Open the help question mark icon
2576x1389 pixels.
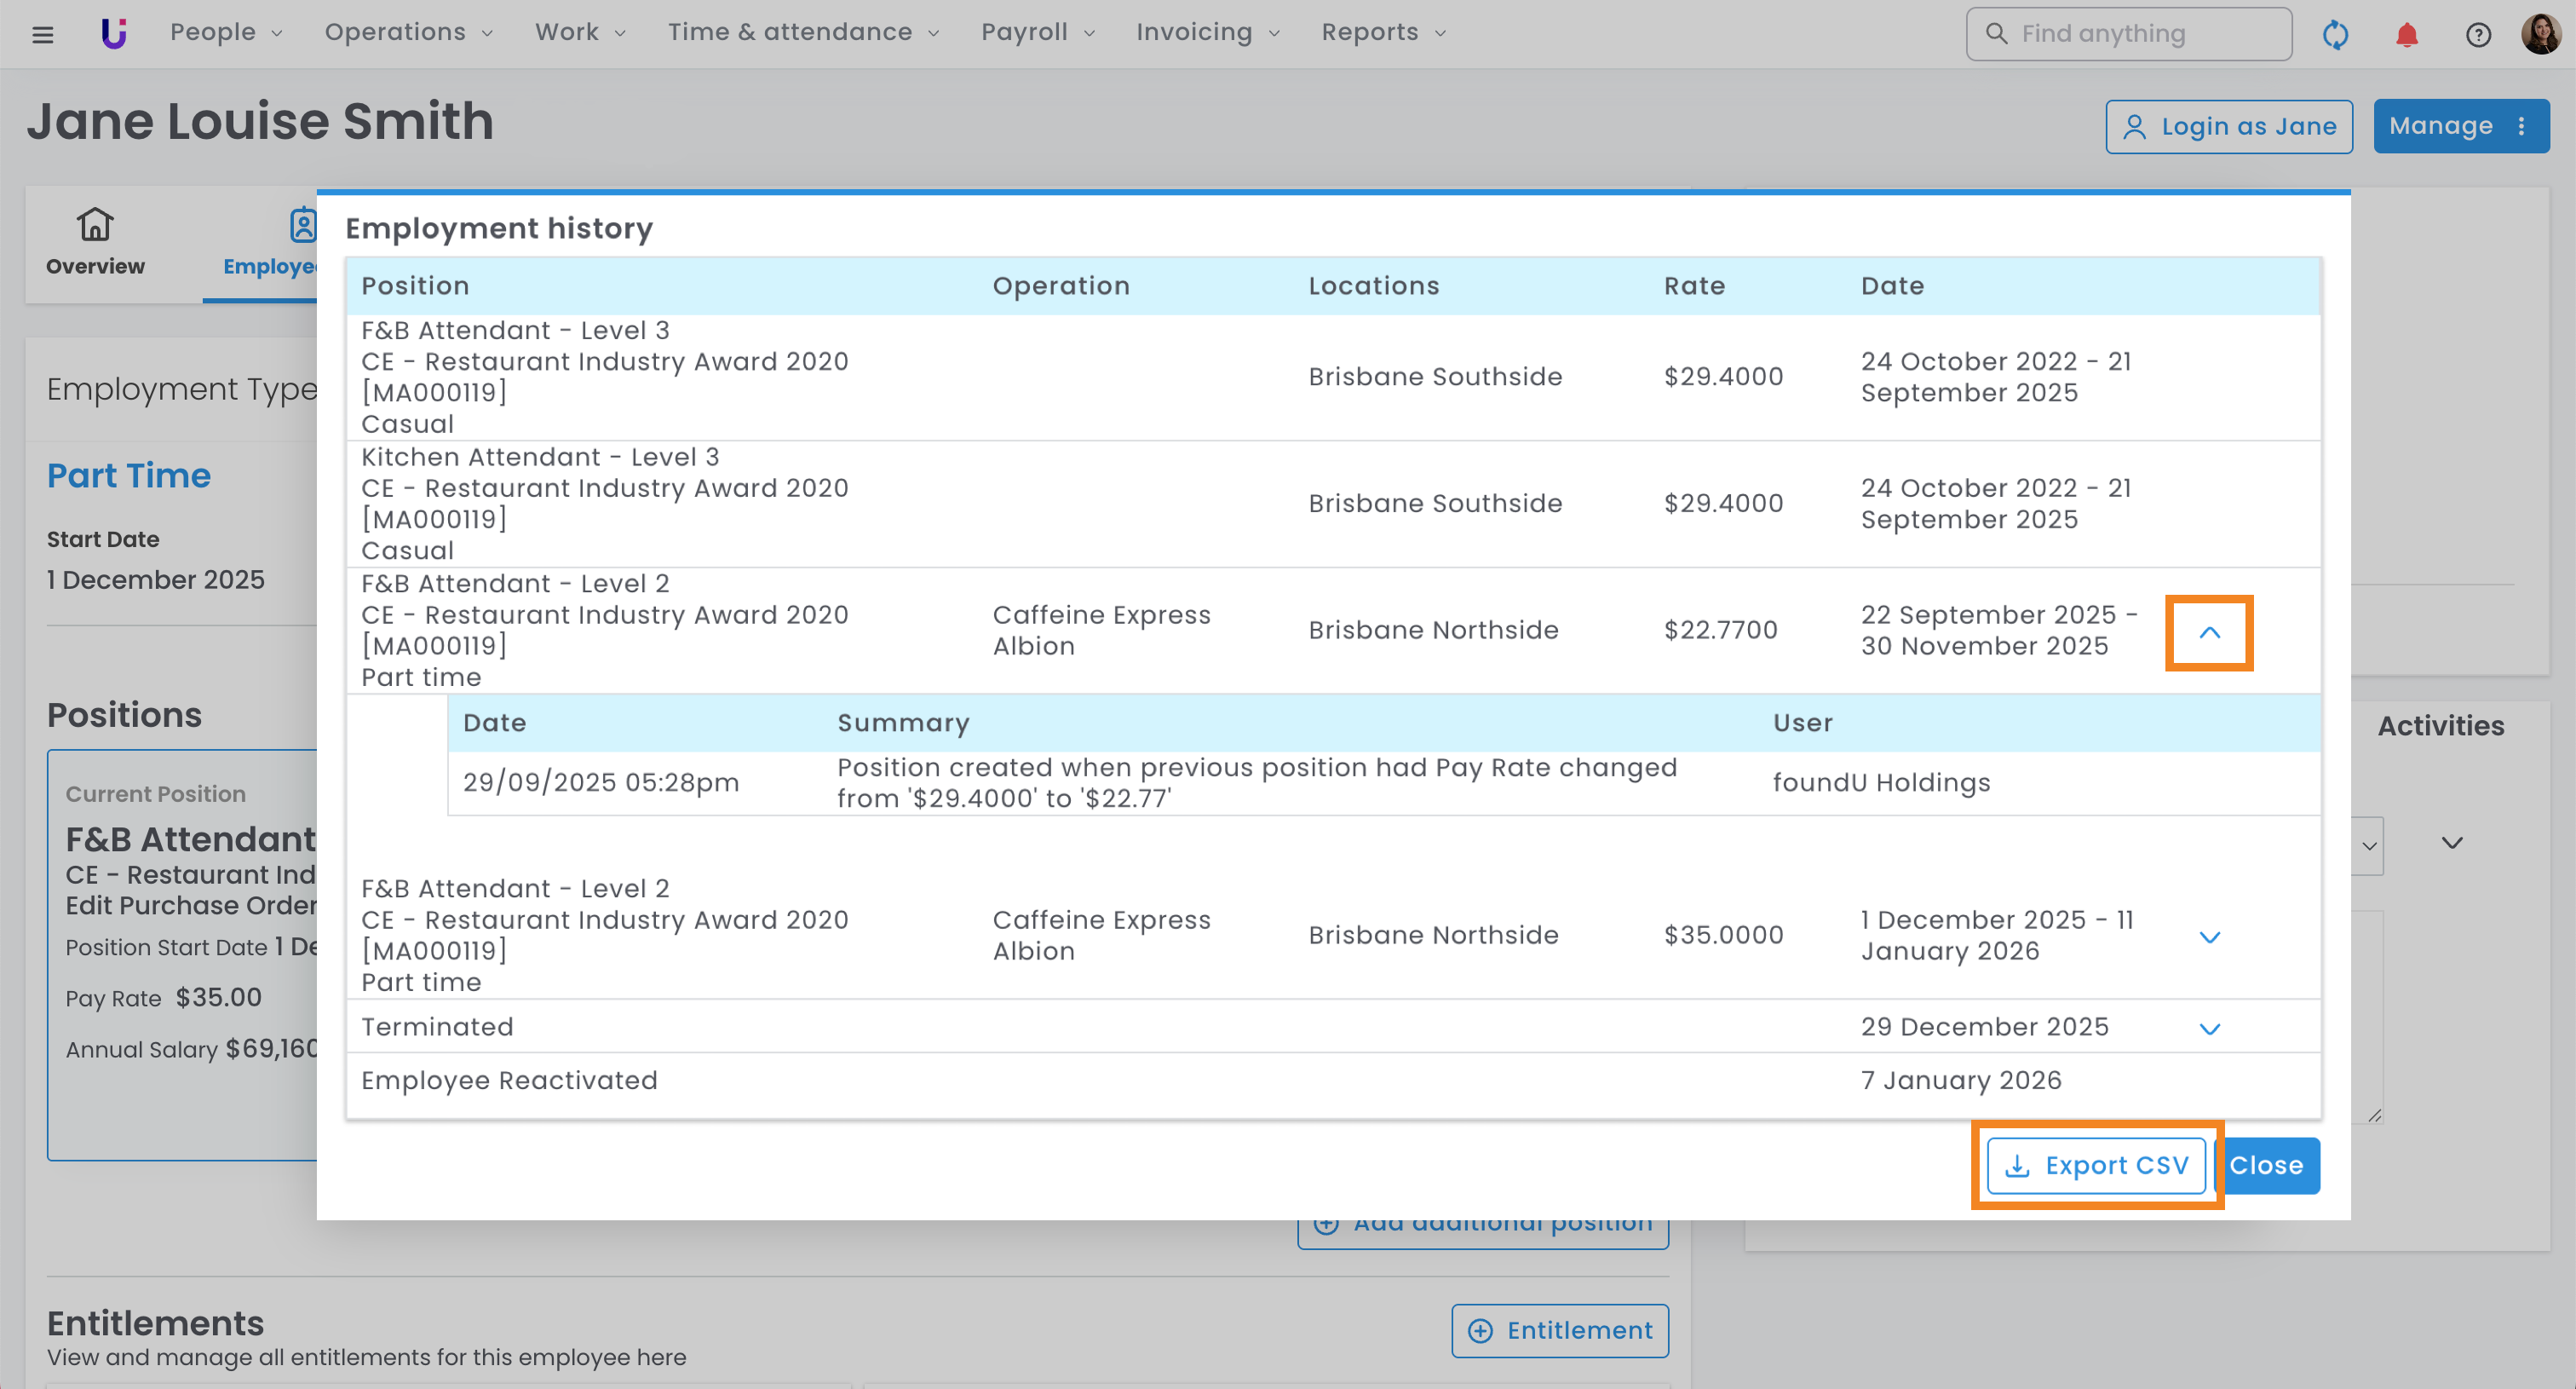point(2478,35)
